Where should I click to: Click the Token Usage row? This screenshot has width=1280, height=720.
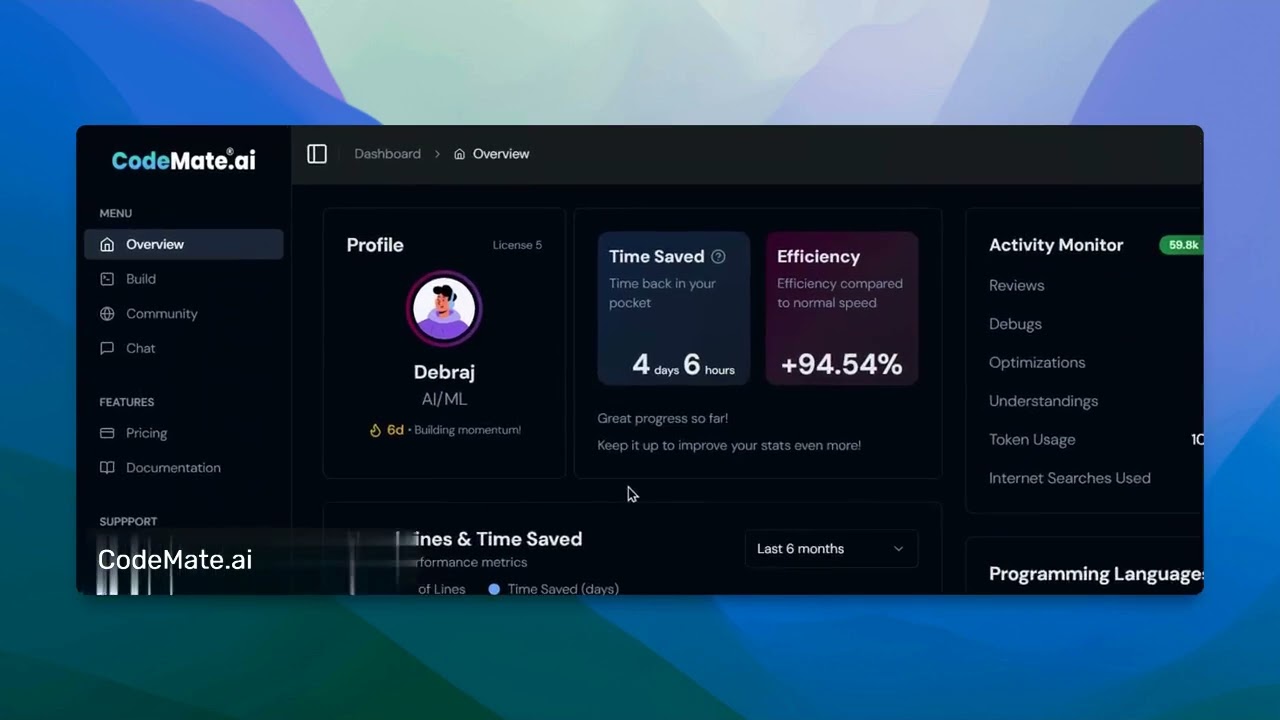point(1095,440)
